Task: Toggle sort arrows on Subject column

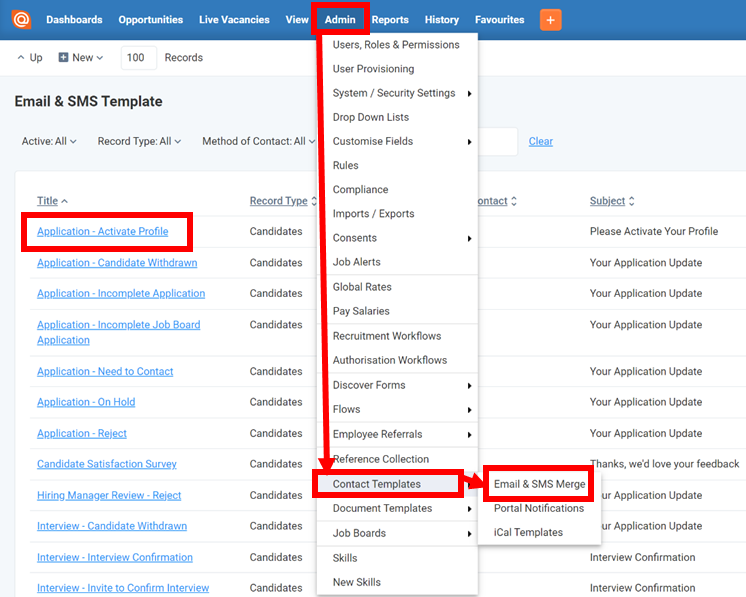Action: pyautogui.click(x=631, y=201)
